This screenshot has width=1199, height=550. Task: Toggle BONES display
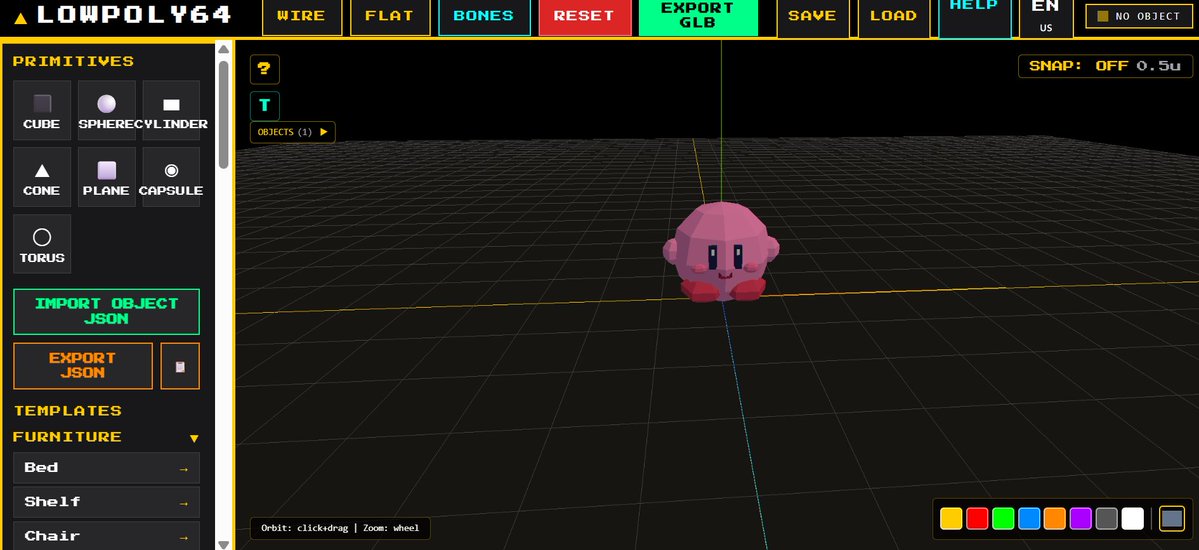point(484,17)
